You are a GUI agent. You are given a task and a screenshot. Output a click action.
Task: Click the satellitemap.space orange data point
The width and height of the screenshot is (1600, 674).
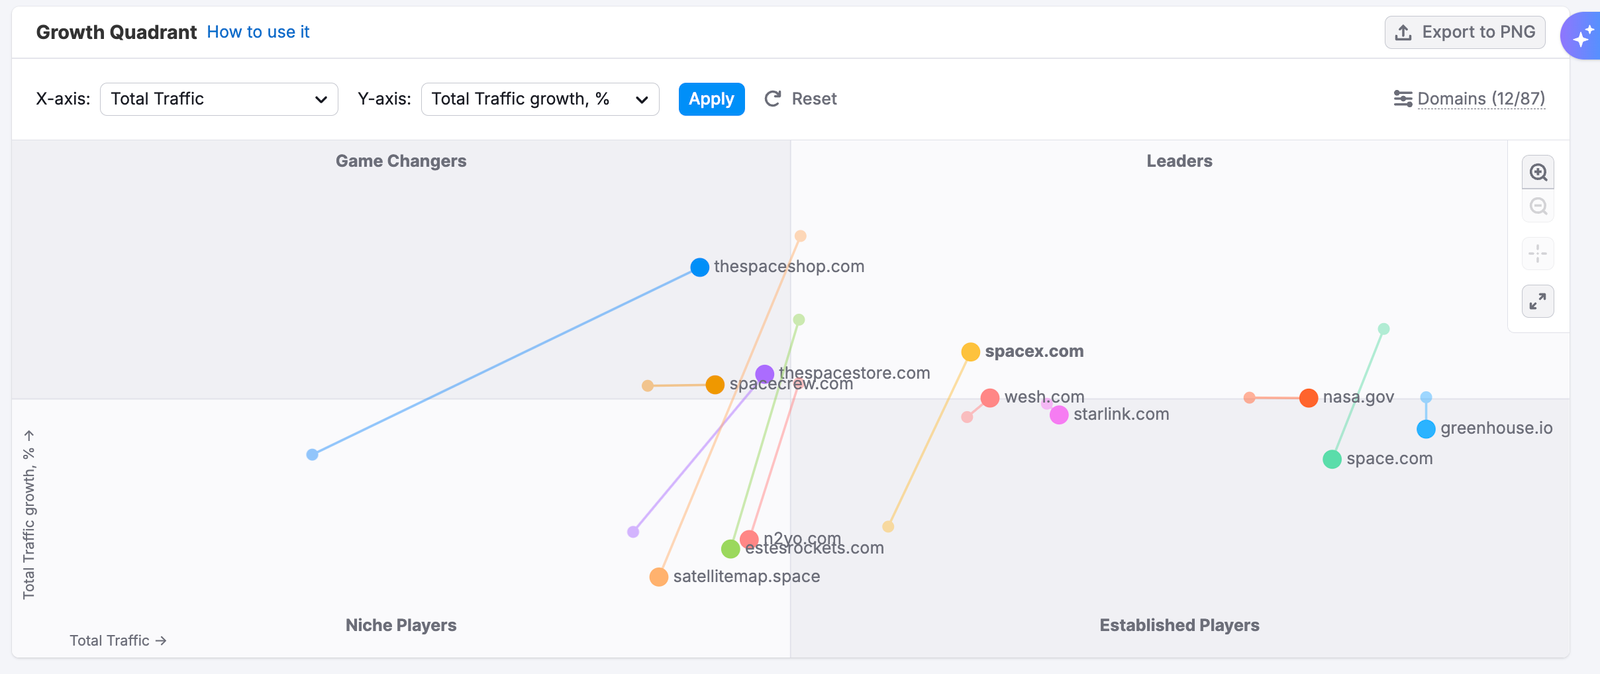coord(659,577)
